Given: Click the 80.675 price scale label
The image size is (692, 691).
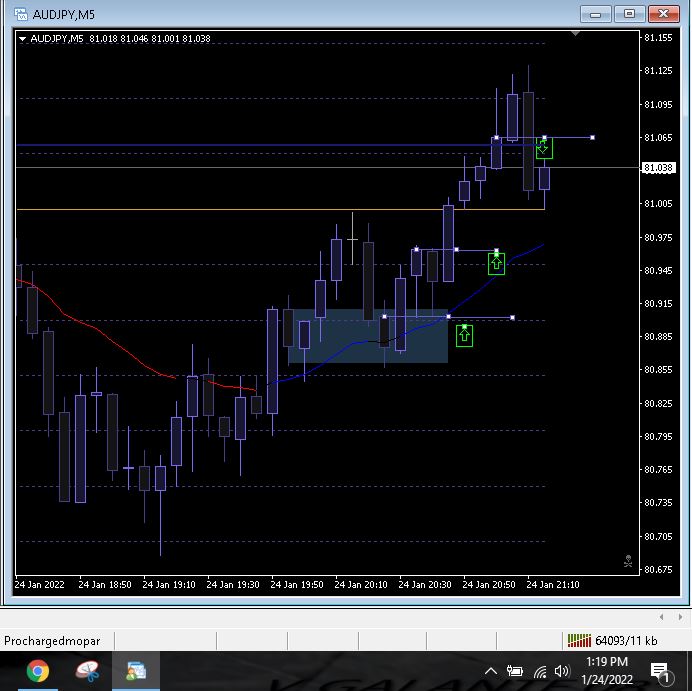Looking at the screenshot, I should click(658, 570).
